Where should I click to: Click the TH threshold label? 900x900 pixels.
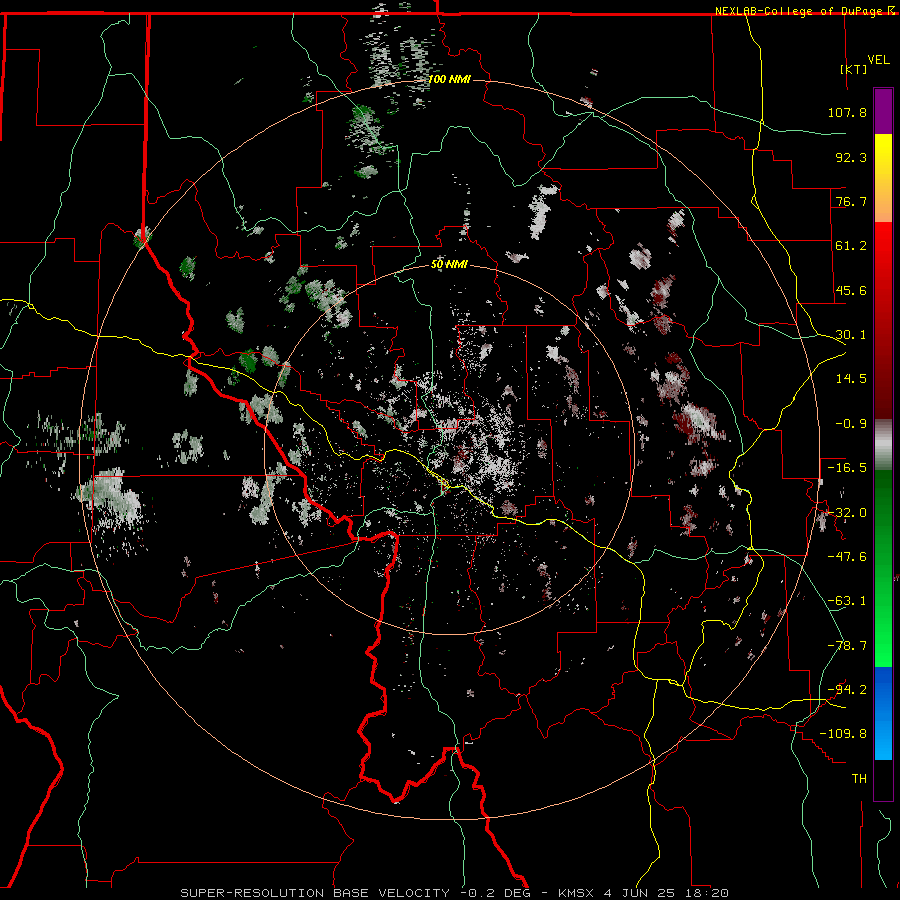point(859,779)
